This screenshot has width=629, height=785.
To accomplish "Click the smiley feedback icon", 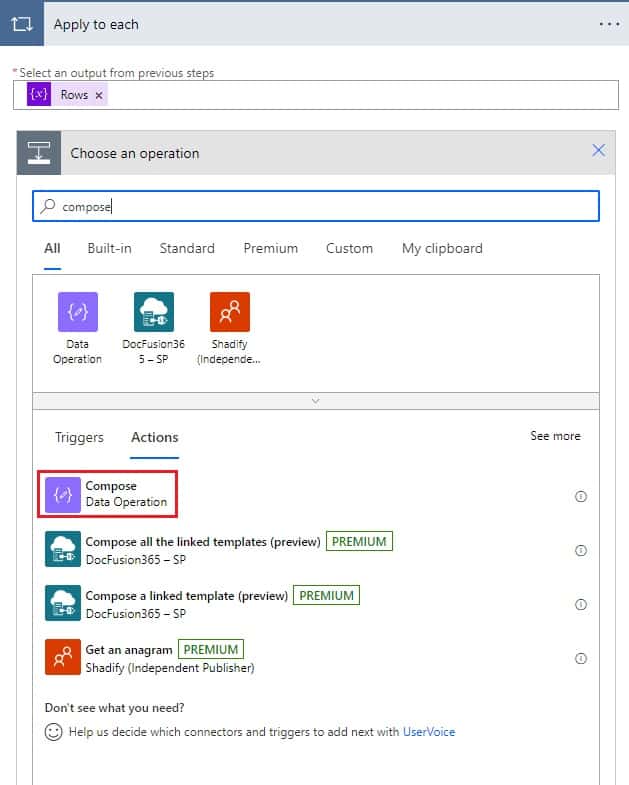I will click(x=54, y=732).
